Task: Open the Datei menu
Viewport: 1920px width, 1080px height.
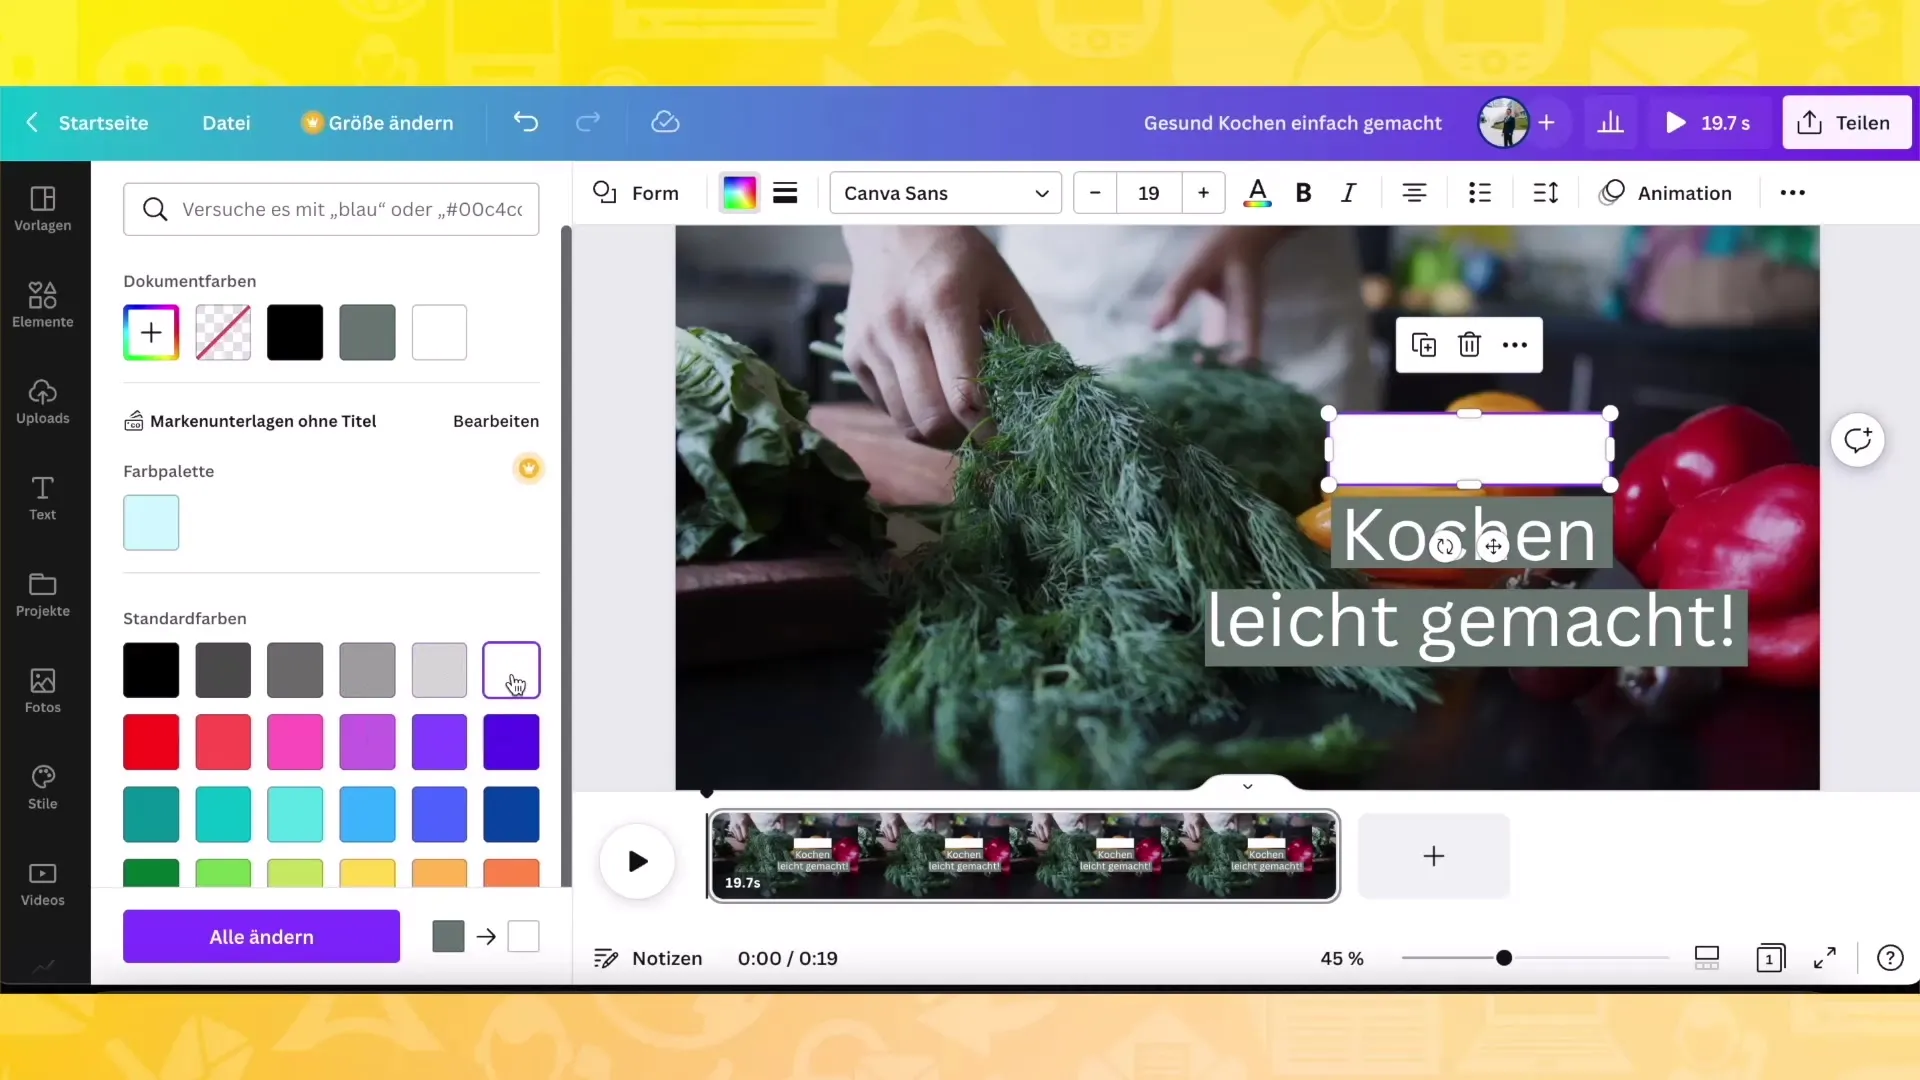Action: point(226,123)
